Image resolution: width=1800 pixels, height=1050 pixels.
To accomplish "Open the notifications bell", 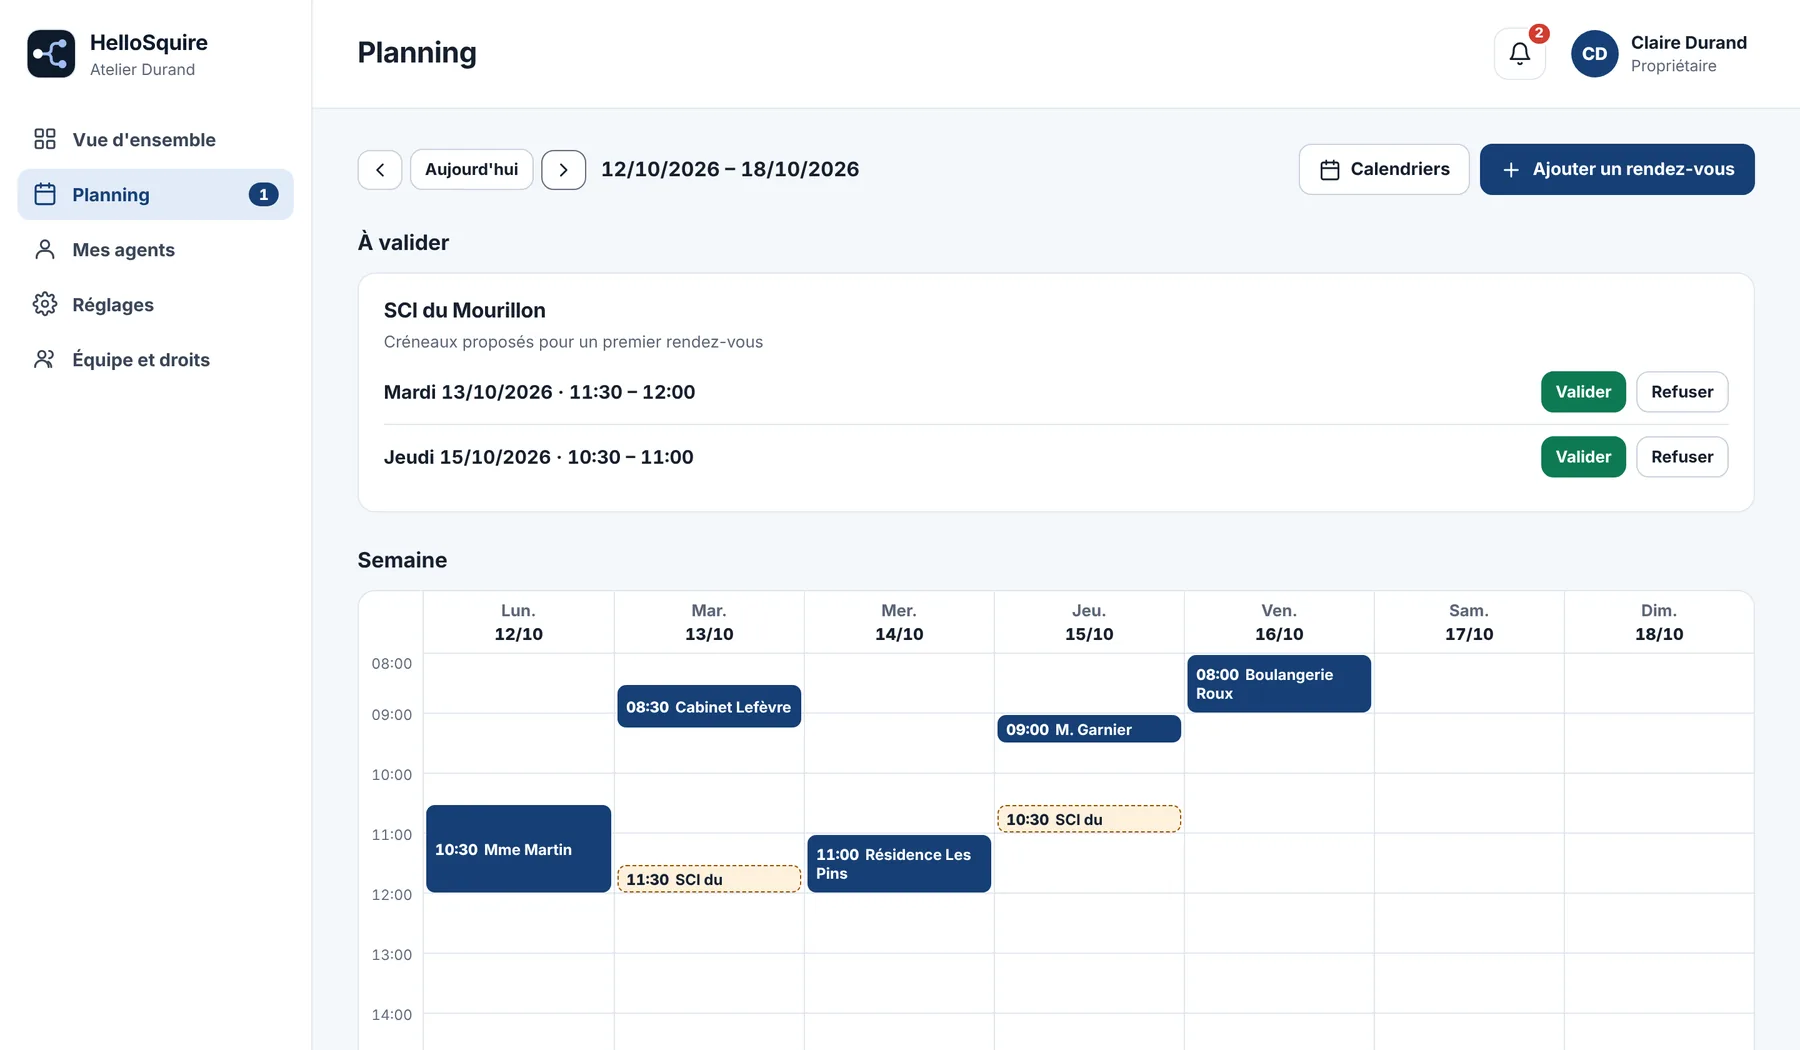I will (x=1519, y=54).
